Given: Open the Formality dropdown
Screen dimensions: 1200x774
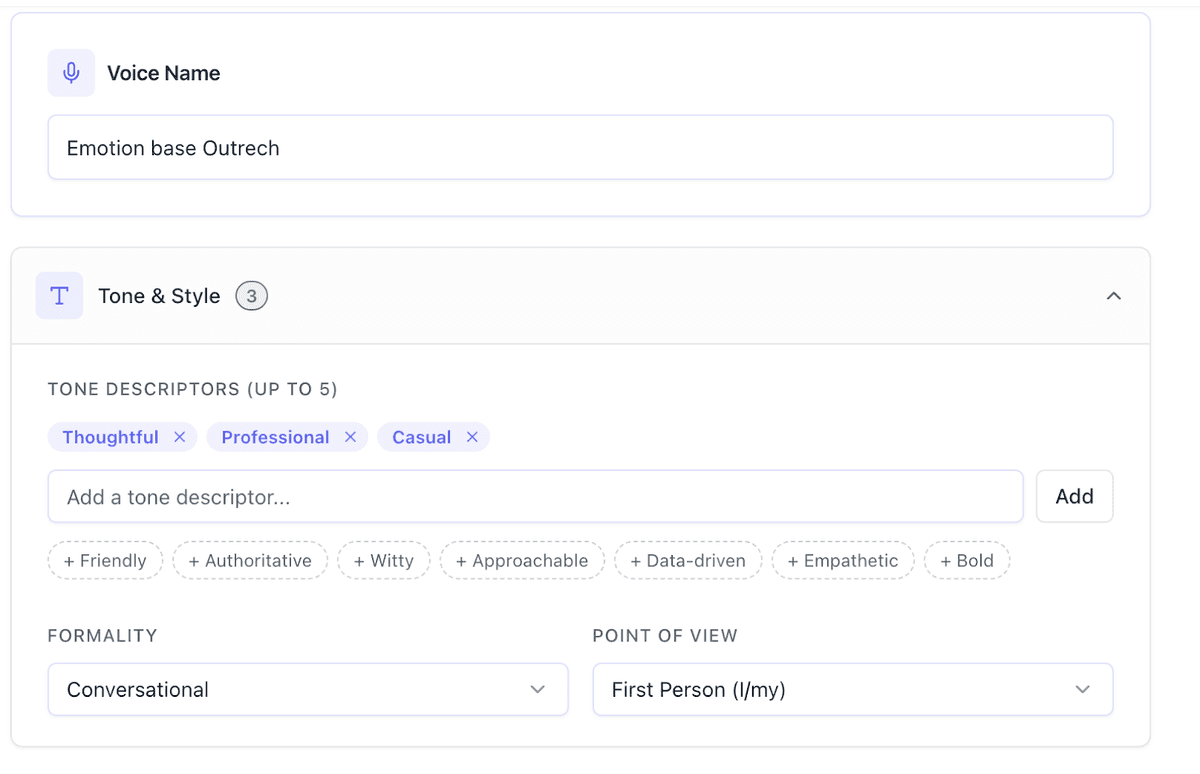Looking at the screenshot, I should 308,690.
